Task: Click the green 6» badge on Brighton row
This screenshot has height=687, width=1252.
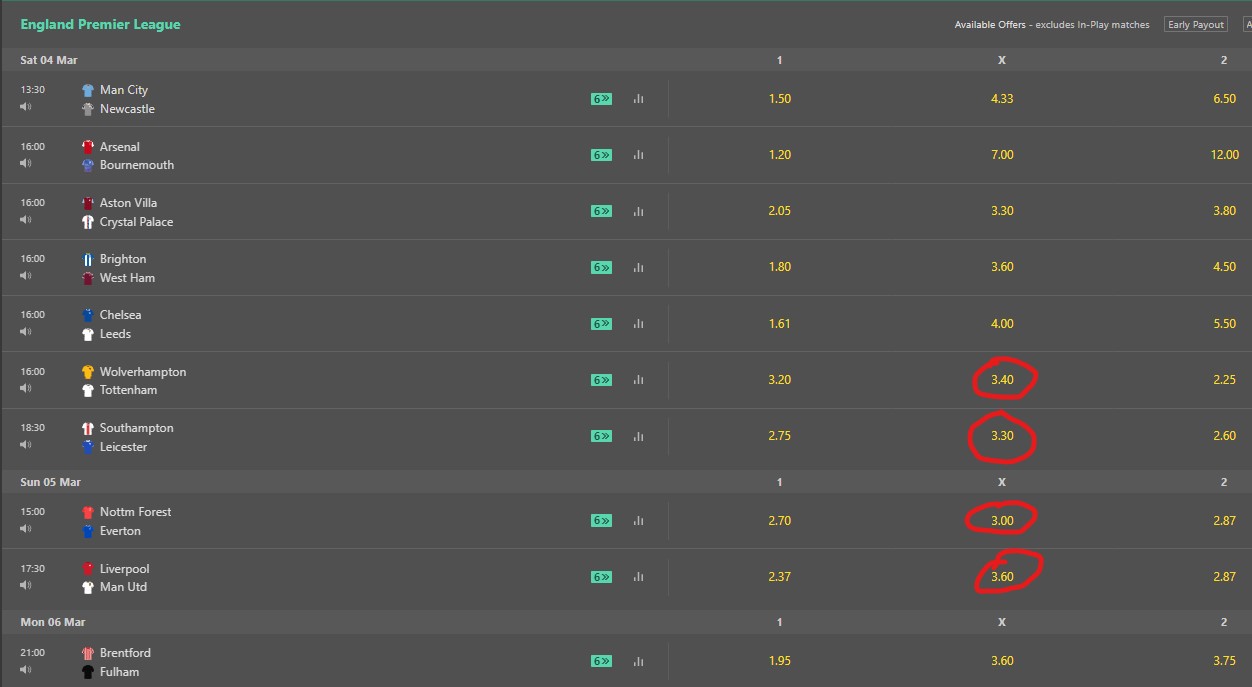Action: (x=601, y=267)
